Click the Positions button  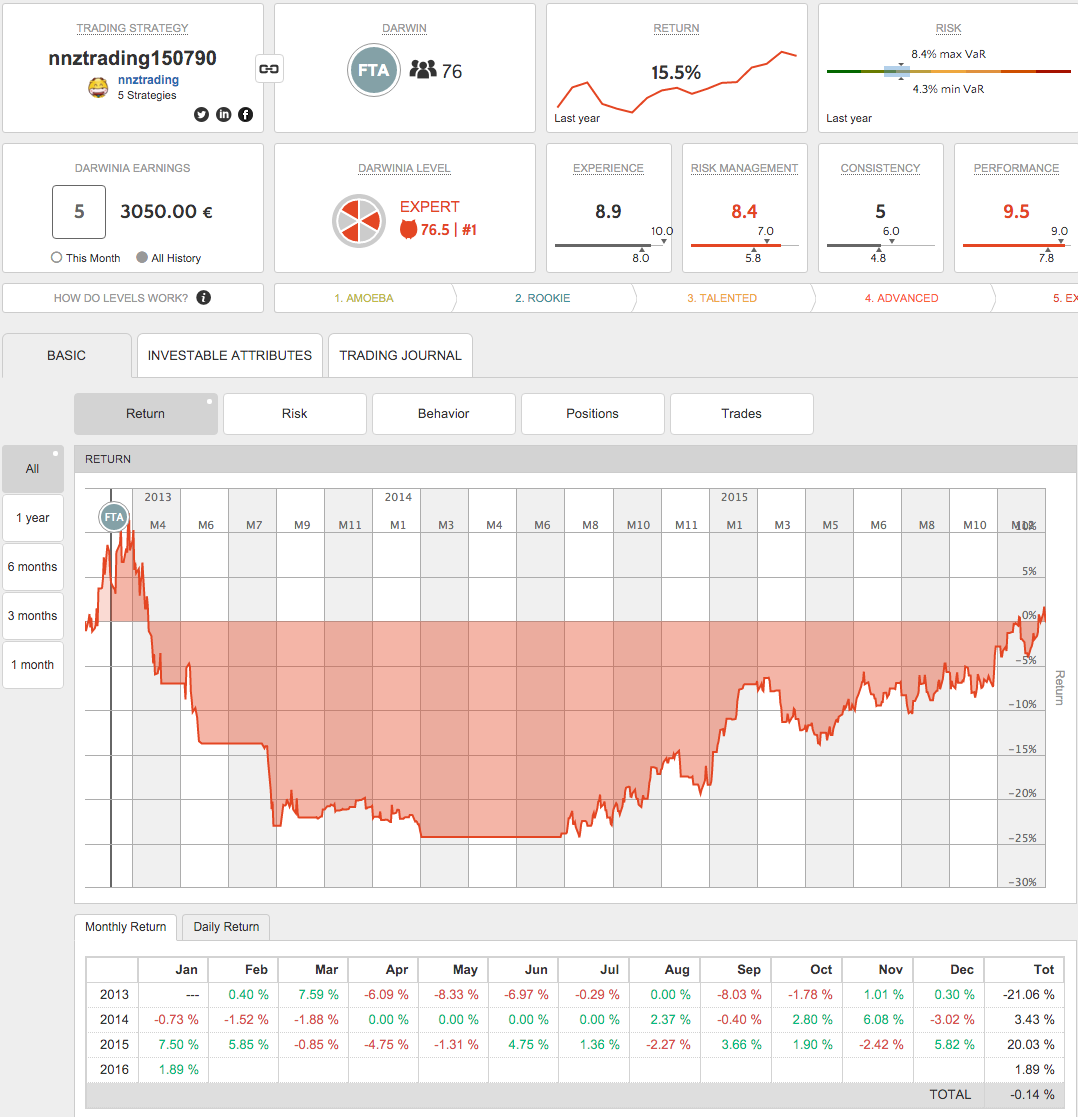(x=592, y=414)
